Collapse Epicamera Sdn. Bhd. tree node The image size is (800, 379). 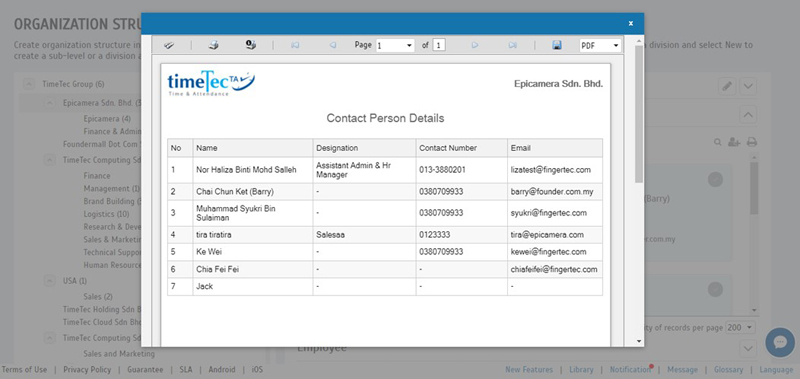(49, 103)
